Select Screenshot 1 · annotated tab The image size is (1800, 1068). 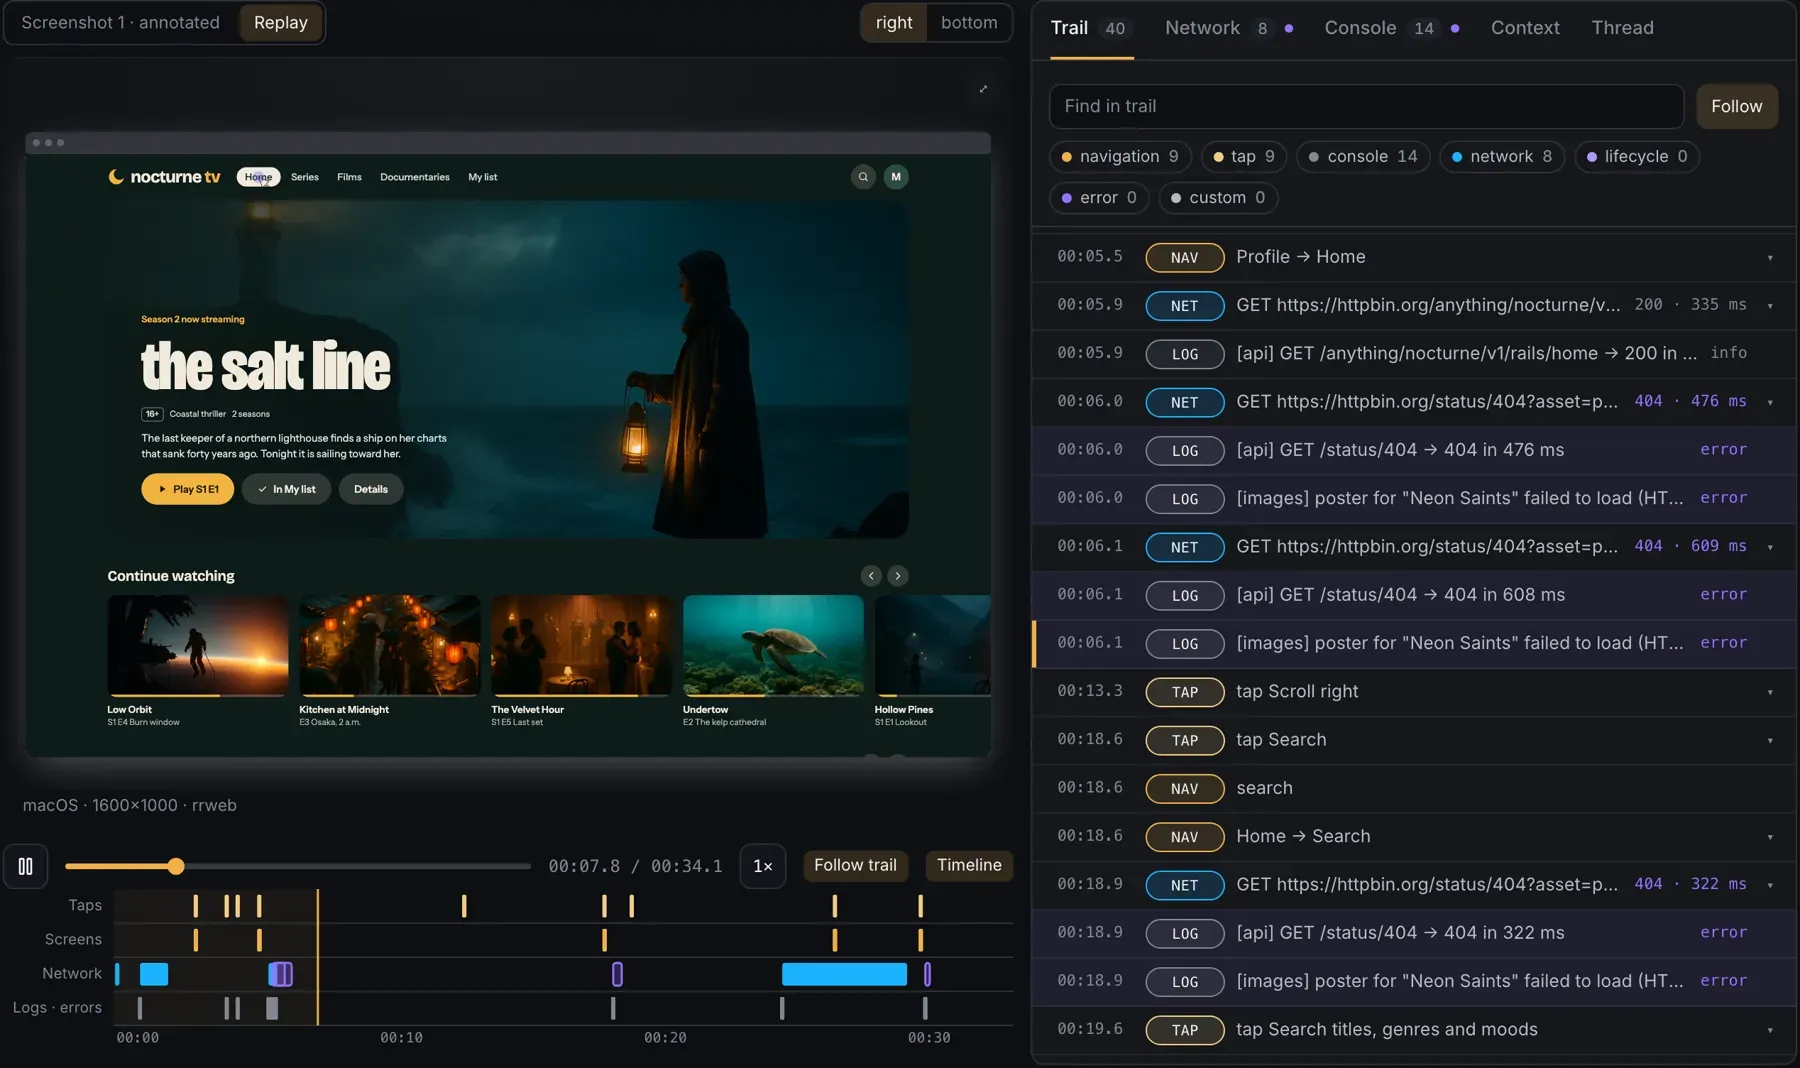tap(120, 23)
